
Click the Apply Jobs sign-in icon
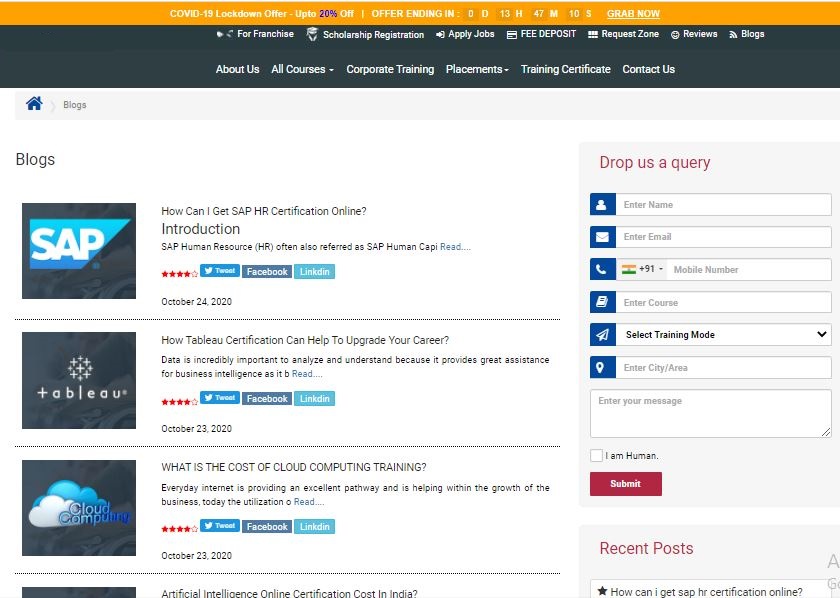(440, 35)
